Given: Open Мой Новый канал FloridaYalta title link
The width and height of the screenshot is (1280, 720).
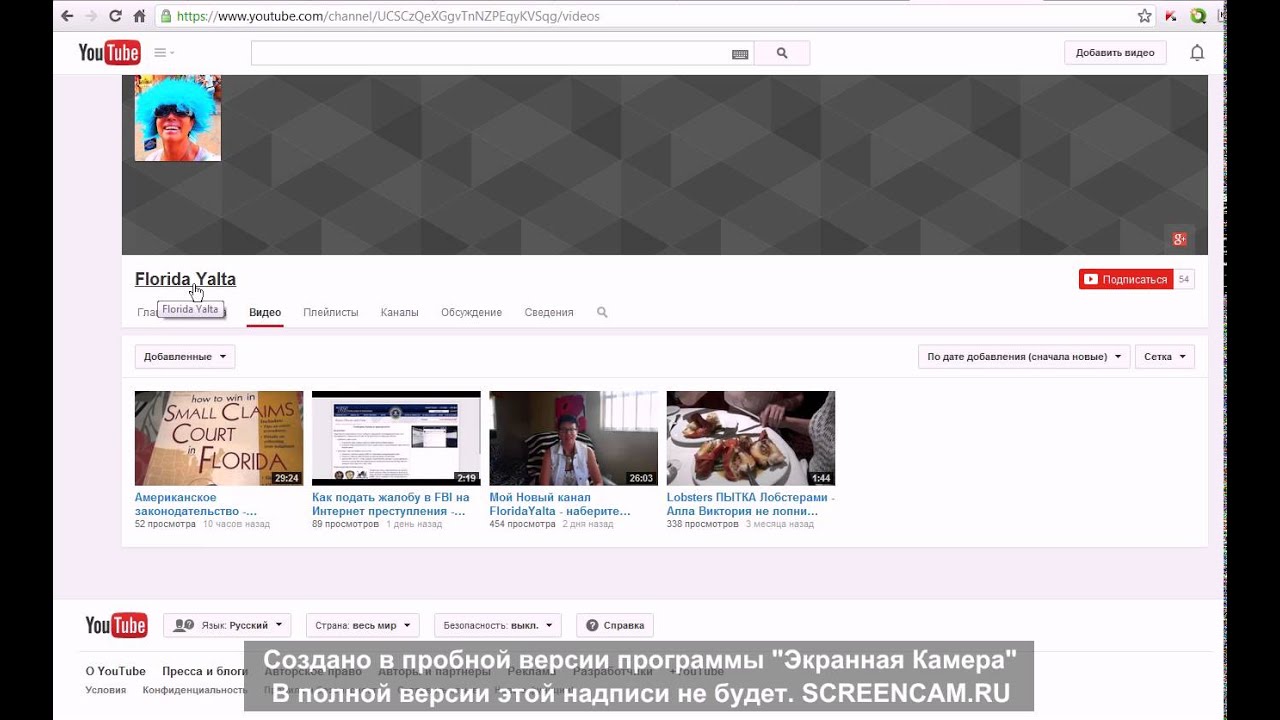Looking at the screenshot, I should [x=559, y=504].
